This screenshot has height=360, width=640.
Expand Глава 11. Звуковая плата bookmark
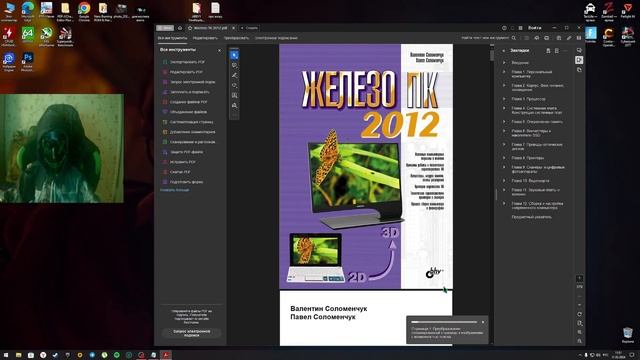tap(504, 190)
